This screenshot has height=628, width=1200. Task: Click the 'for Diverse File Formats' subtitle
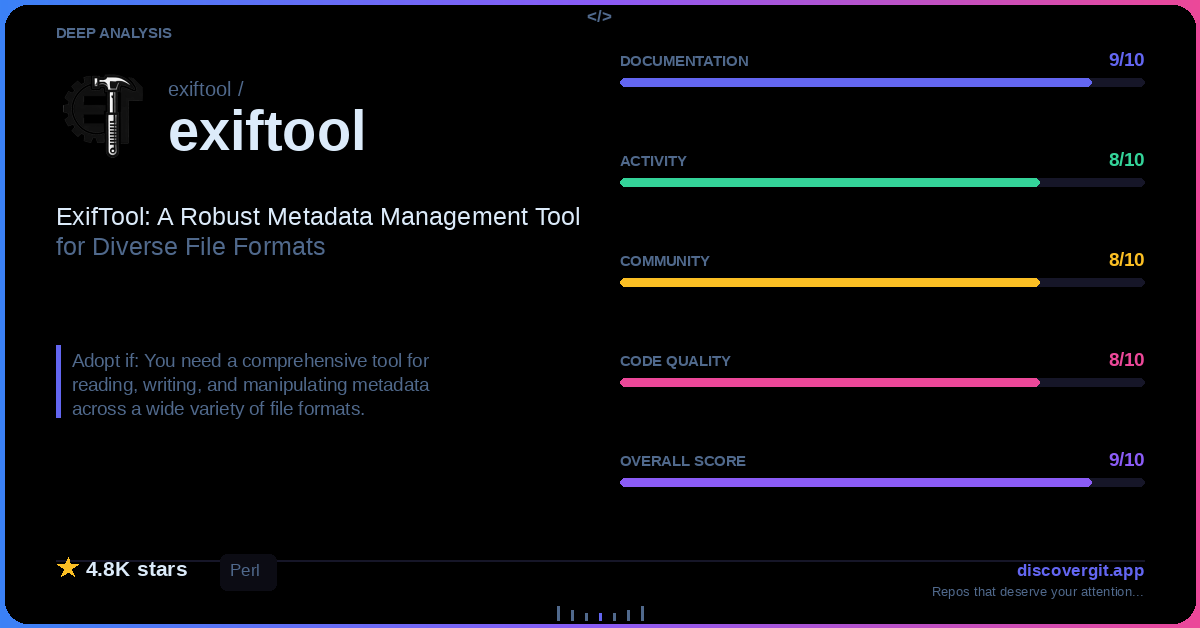[x=191, y=246]
